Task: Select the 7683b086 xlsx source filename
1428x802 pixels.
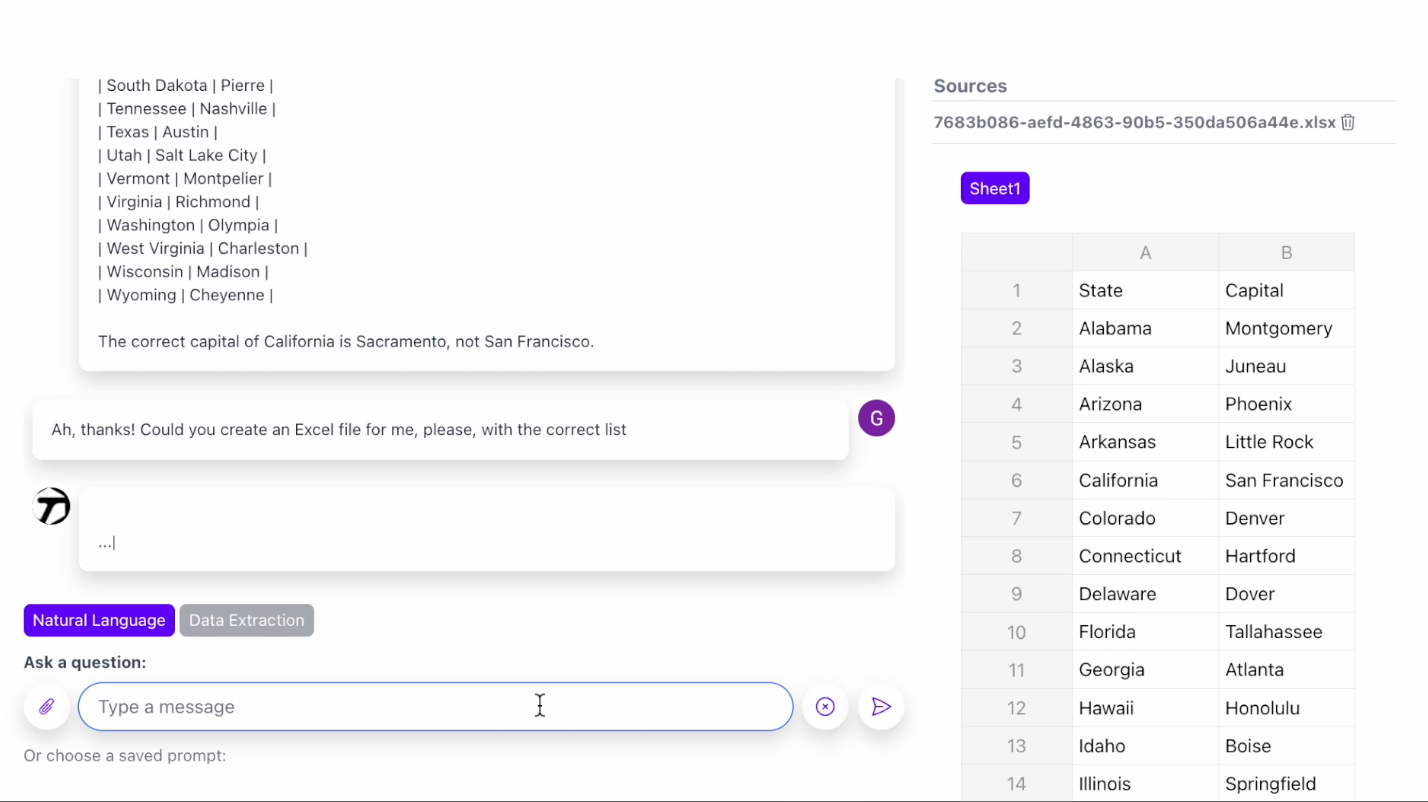Action: click(x=1134, y=122)
